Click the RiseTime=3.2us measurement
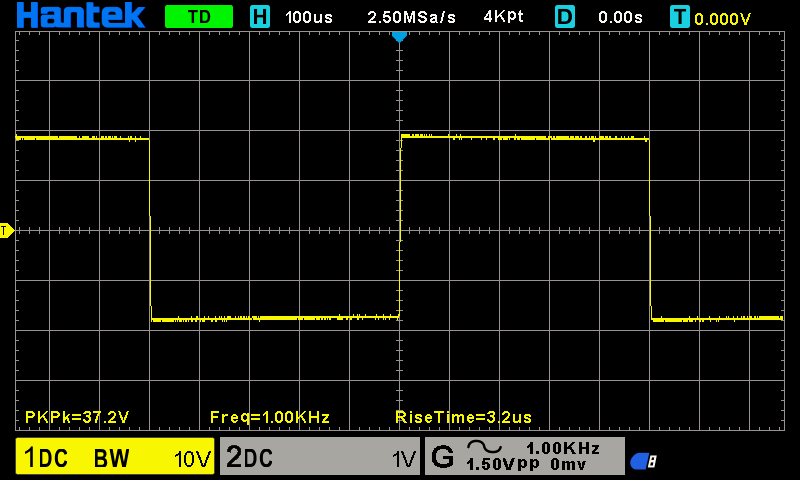The image size is (800, 480). (x=464, y=417)
